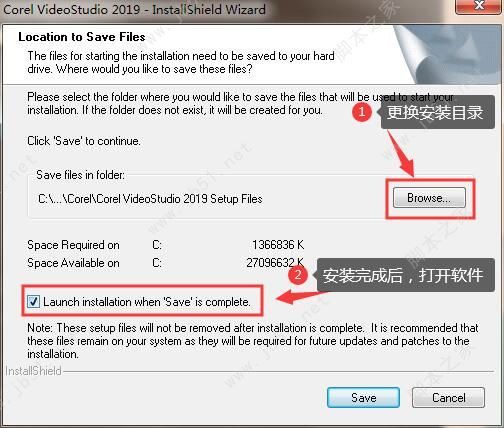
Task: Uncheck Launch installation when 'Save' is complete
Action: 33,302
